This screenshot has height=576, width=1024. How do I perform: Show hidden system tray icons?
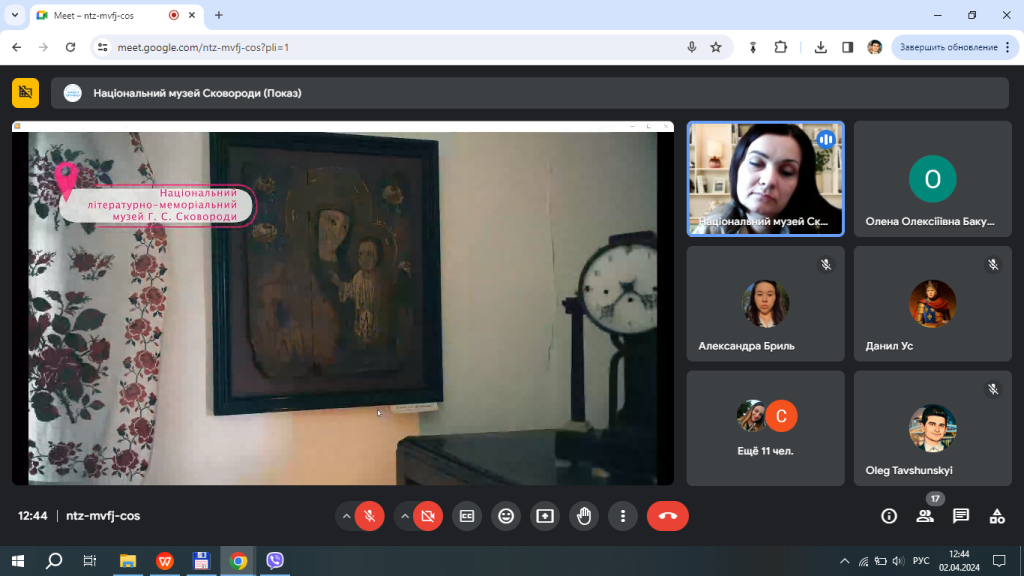pyautogui.click(x=844, y=561)
